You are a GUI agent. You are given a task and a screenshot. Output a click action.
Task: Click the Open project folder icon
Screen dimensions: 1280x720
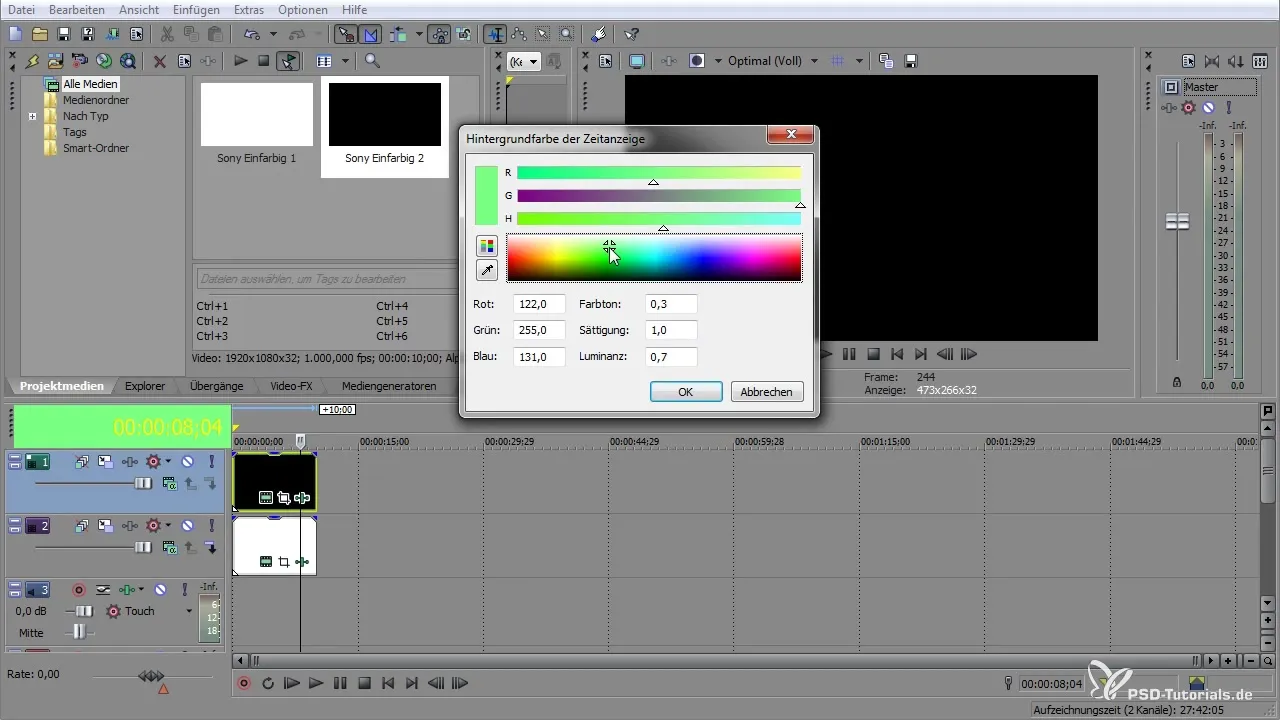tap(40, 33)
